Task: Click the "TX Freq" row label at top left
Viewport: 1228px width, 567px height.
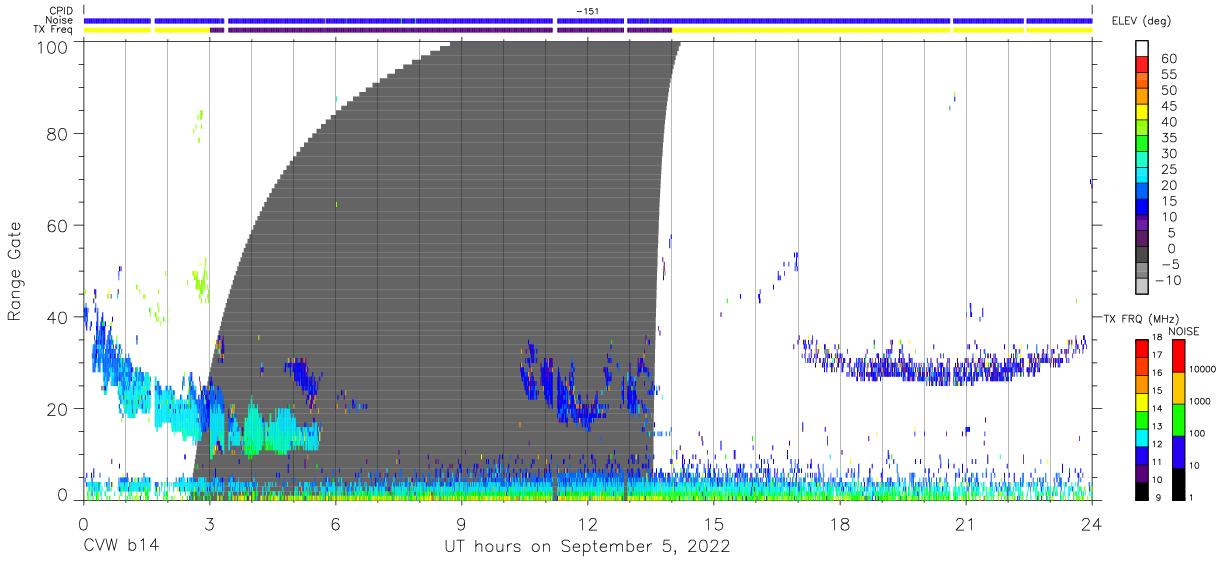Action: click(54, 29)
